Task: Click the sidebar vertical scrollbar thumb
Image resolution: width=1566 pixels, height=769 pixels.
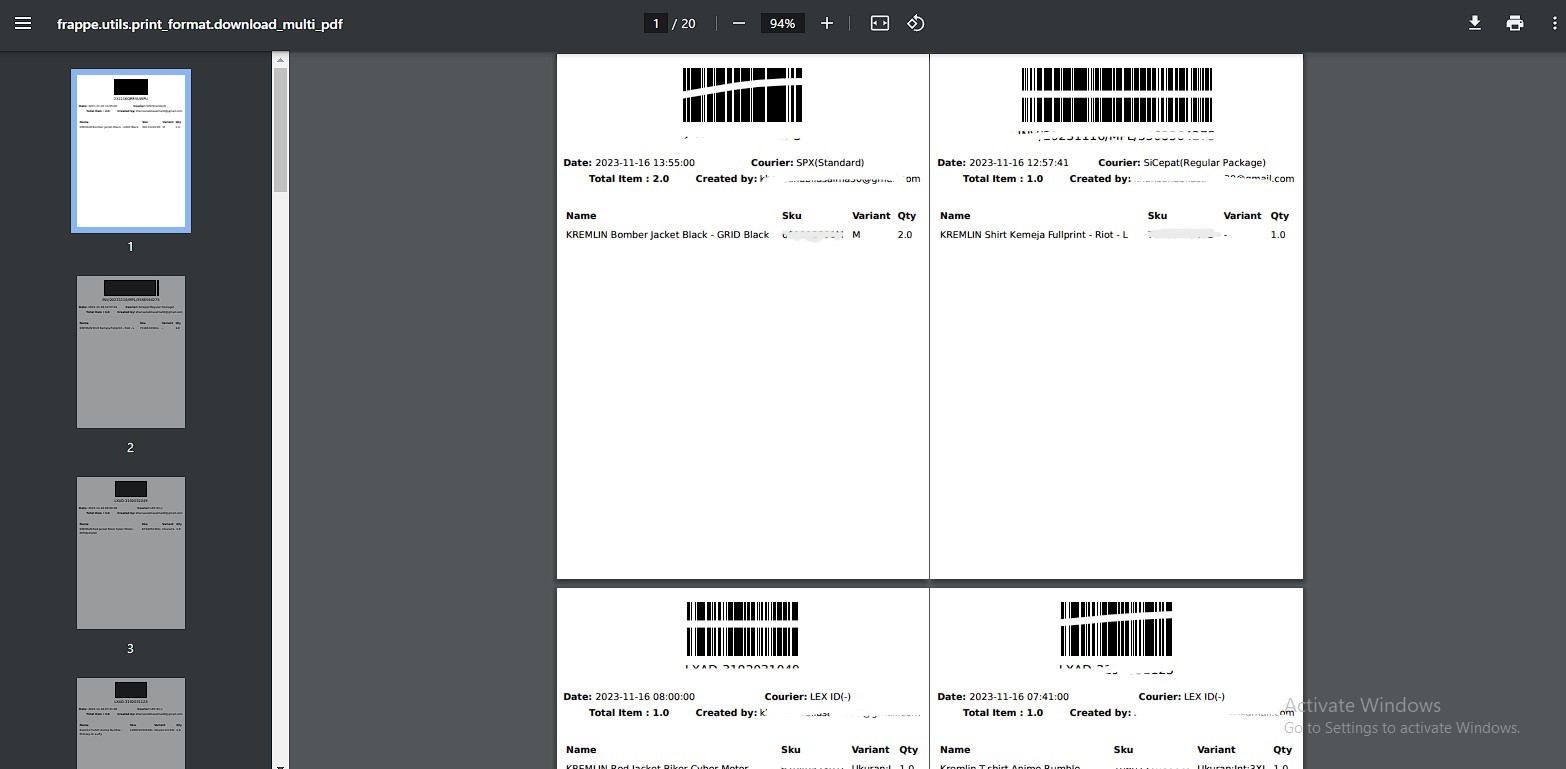Action: 280,130
